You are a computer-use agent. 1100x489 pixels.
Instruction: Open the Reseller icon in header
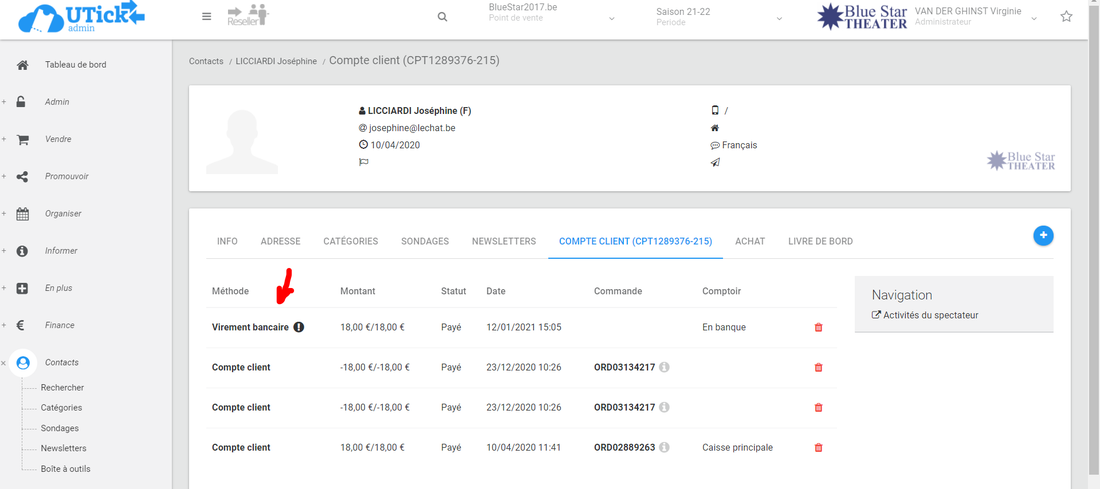tap(247, 16)
